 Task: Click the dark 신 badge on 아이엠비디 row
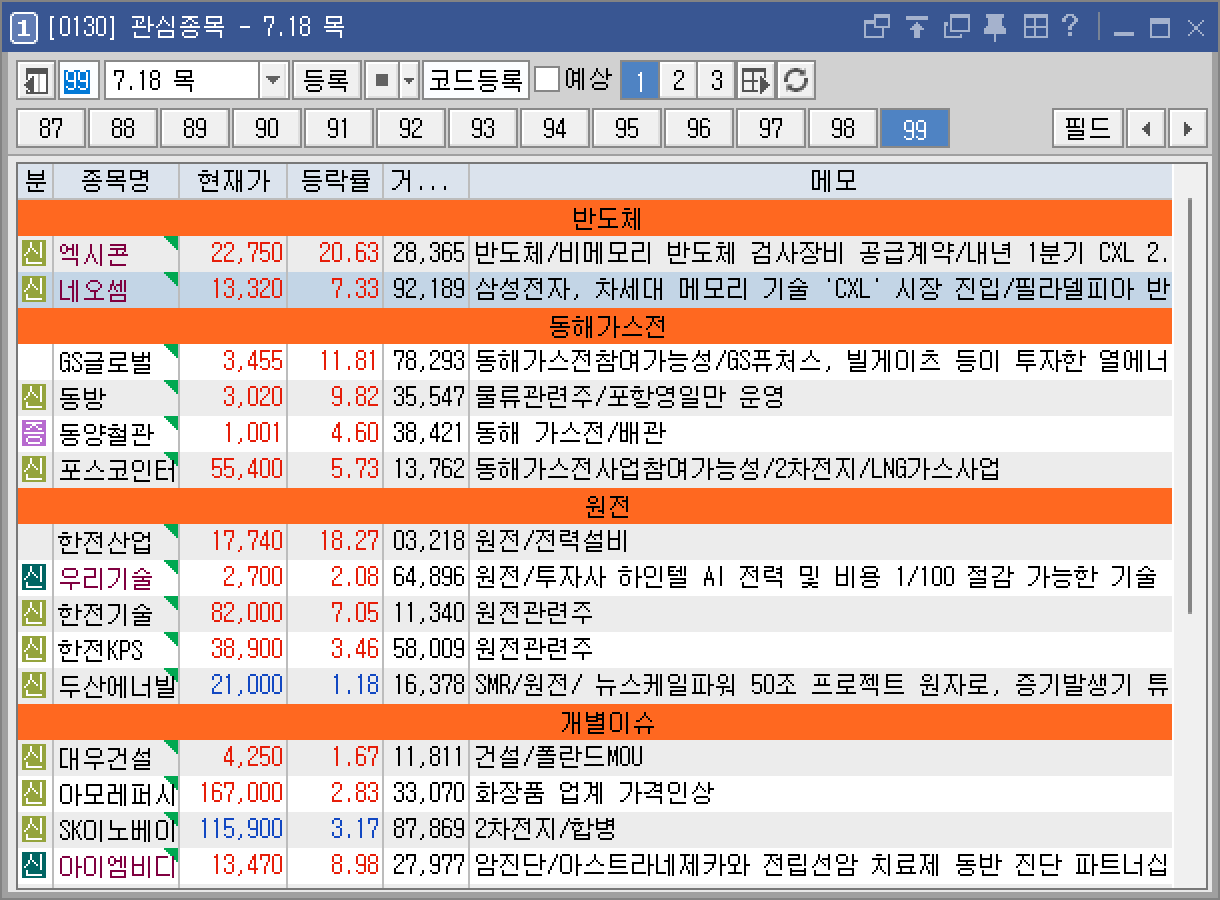point(35,865)
